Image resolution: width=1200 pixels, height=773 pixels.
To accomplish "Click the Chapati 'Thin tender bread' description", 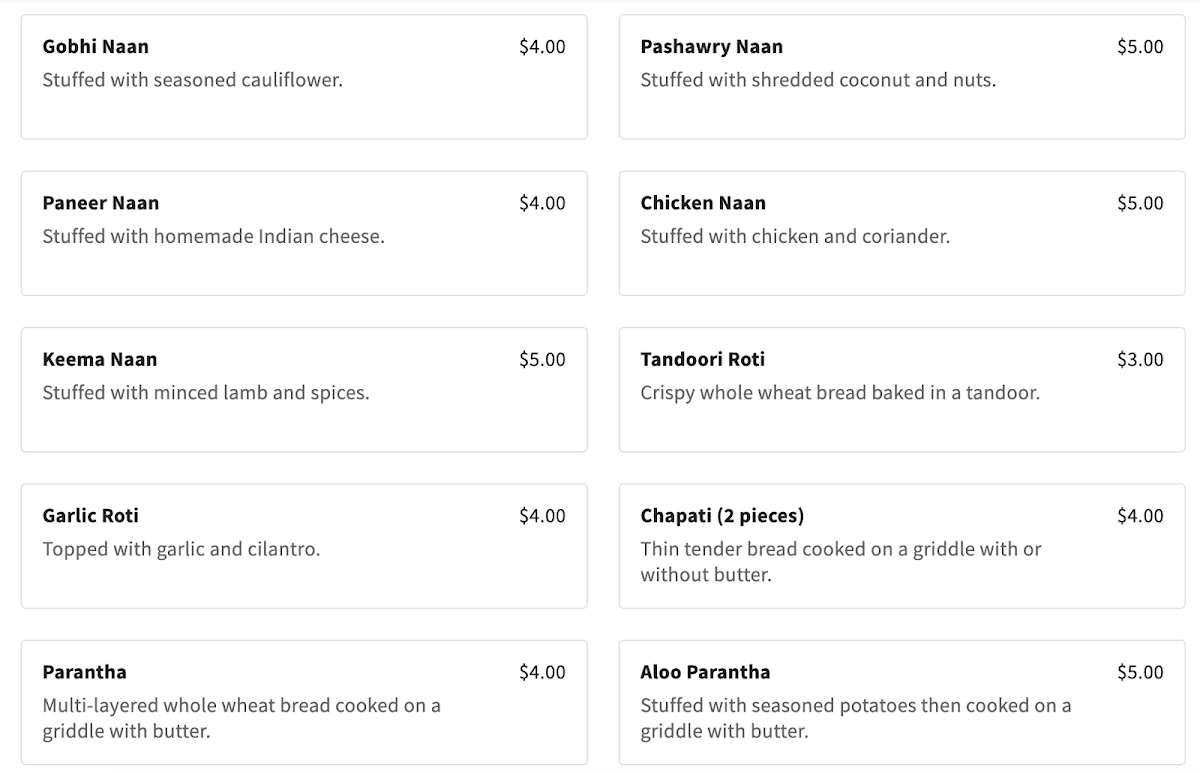I will [840, 562].
